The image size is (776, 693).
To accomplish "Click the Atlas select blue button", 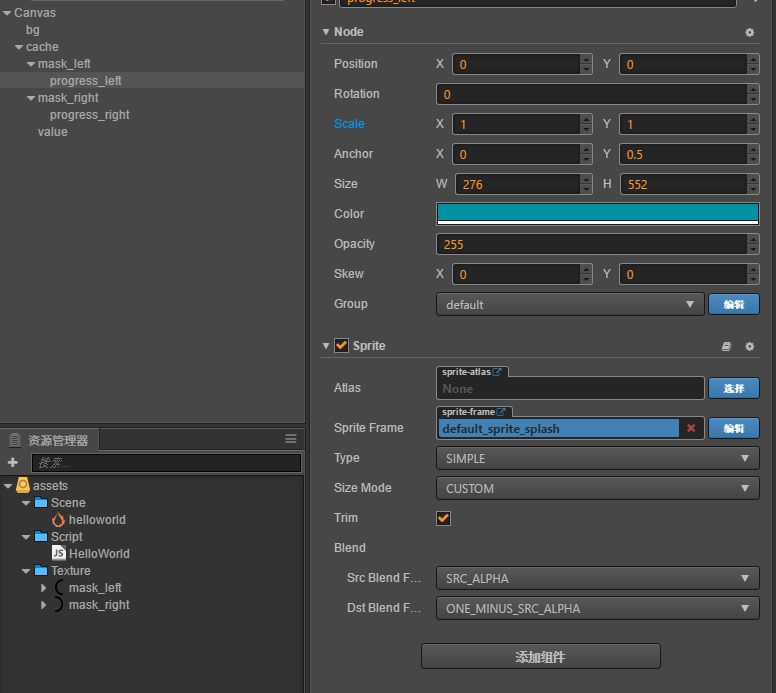I will click(733, 388).
